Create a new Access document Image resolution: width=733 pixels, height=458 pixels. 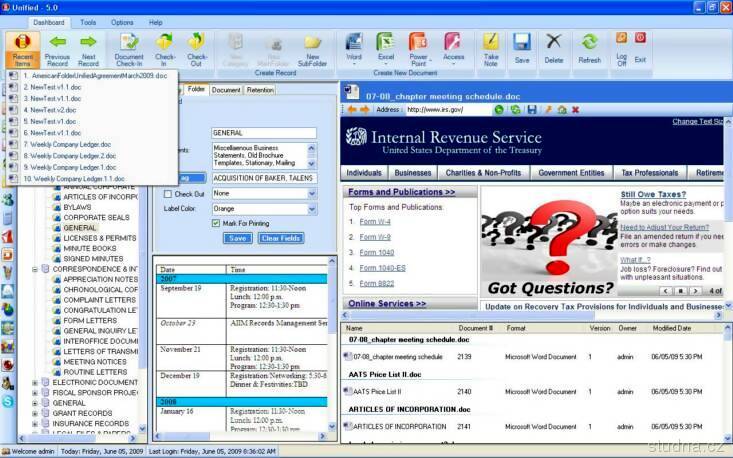(453, 49)
